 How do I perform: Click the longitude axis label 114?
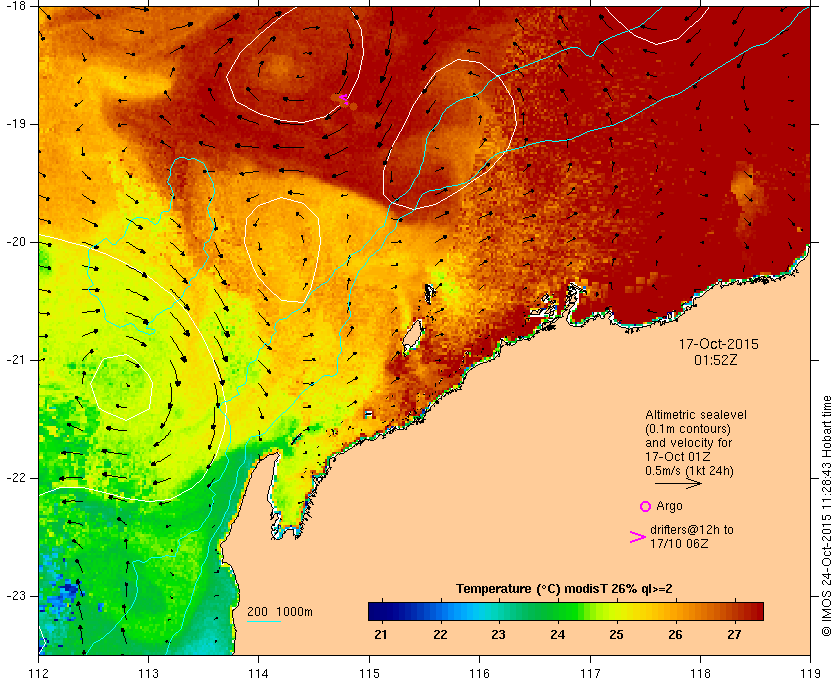click(259, 673)
